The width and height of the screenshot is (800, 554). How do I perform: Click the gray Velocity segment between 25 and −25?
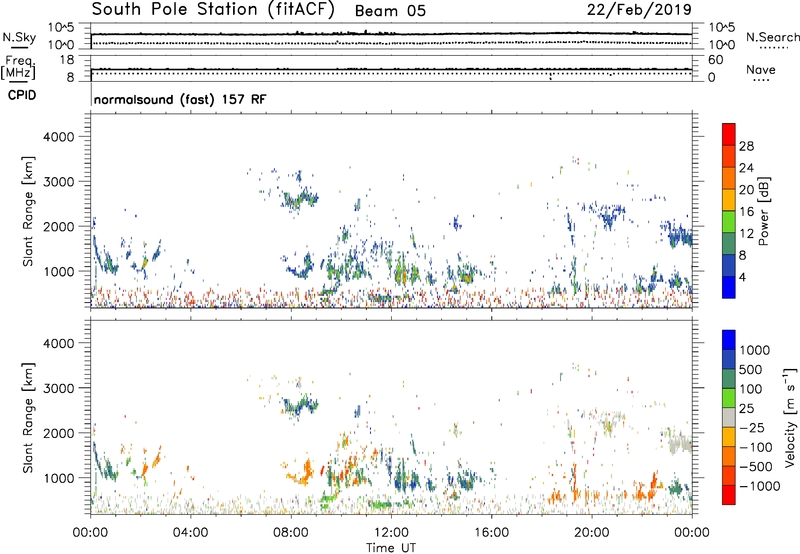pos(729,417)
